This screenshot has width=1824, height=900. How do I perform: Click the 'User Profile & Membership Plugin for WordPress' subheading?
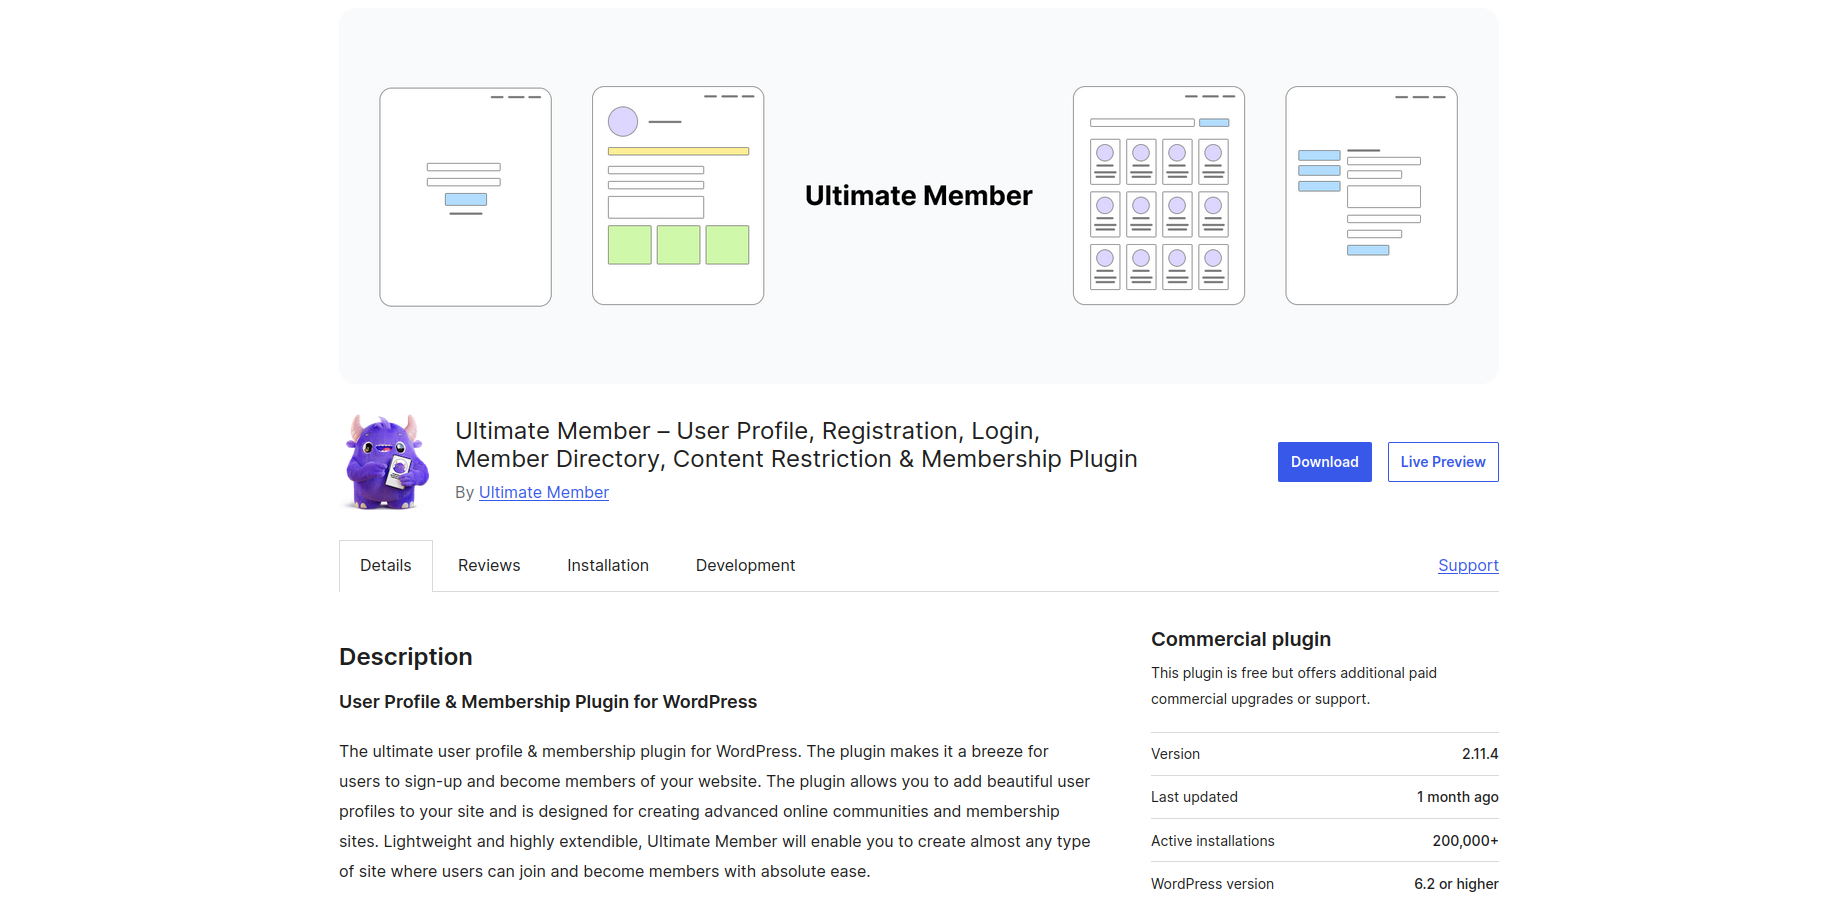548,702
